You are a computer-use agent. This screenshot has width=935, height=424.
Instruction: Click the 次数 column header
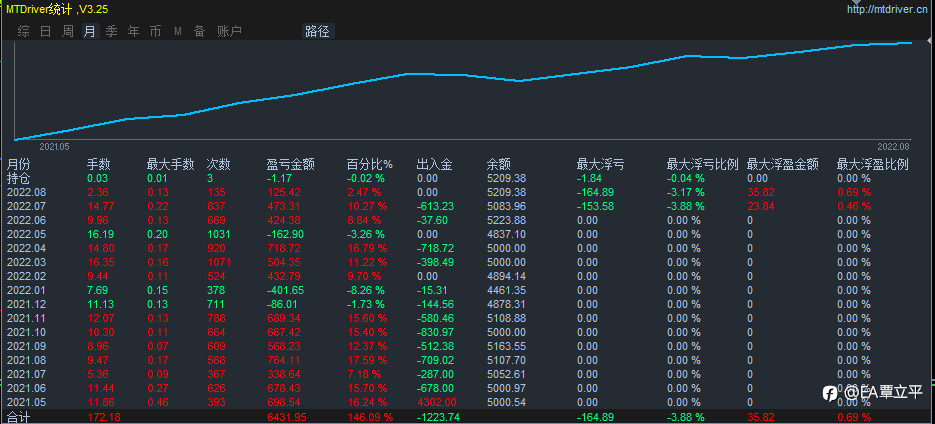(x=218, y=164)
